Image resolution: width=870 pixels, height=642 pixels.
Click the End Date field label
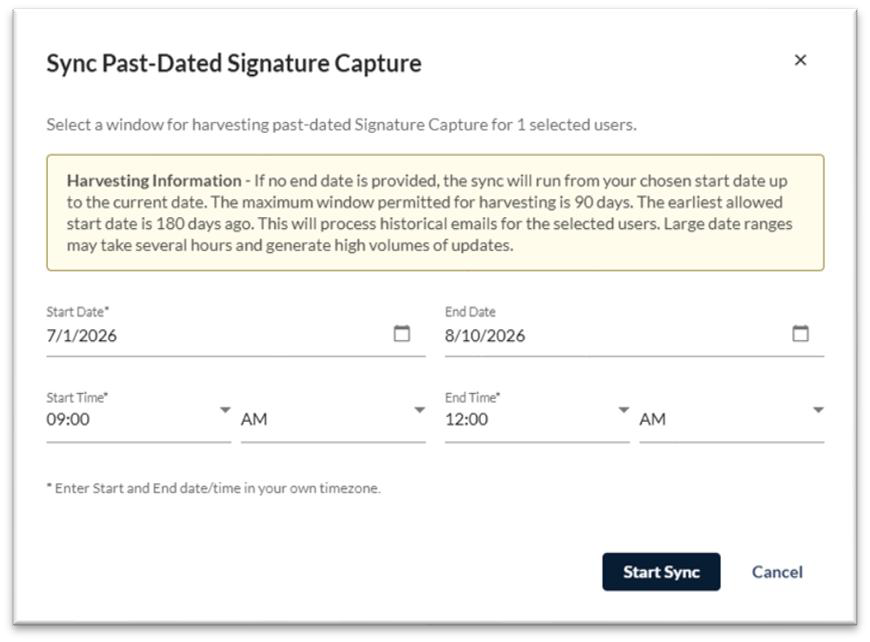click(x=470, y=312)
